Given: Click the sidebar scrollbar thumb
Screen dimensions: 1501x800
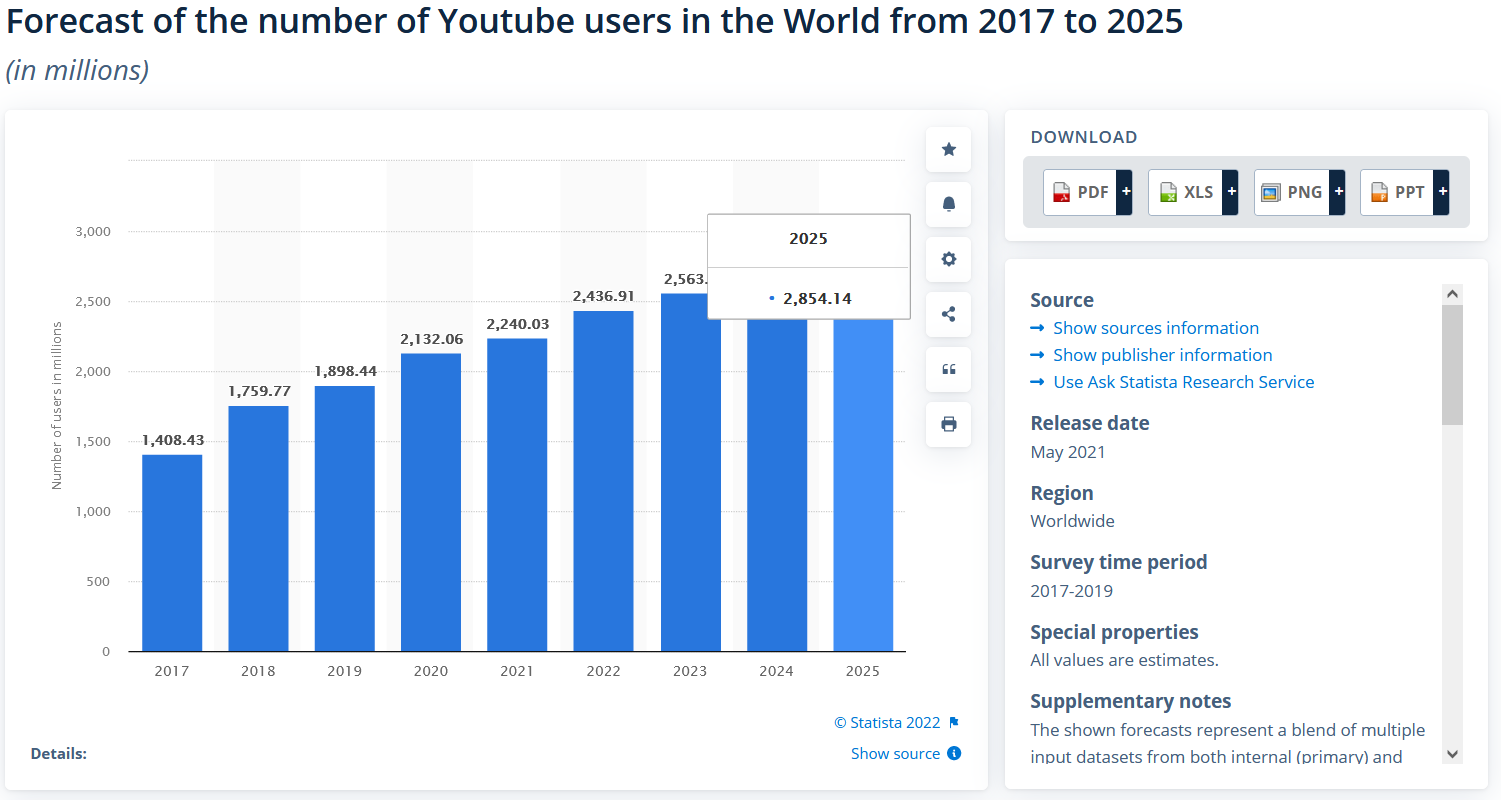Looking at the screenshot, I should tap(1453, 365).
